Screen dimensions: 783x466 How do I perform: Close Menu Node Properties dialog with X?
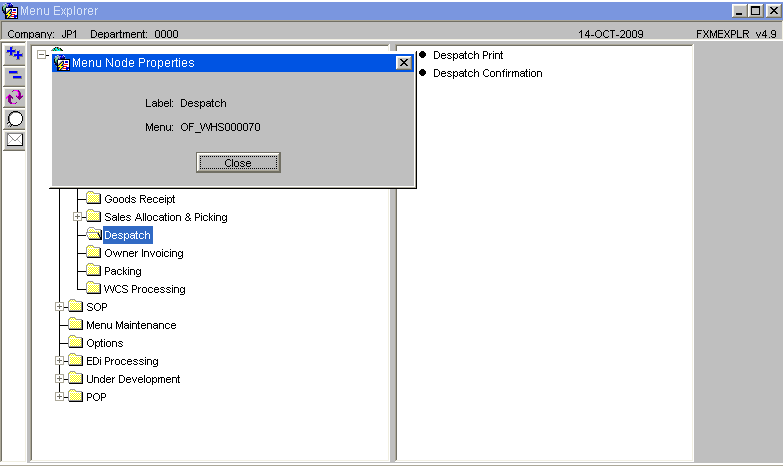coord(403,63)
